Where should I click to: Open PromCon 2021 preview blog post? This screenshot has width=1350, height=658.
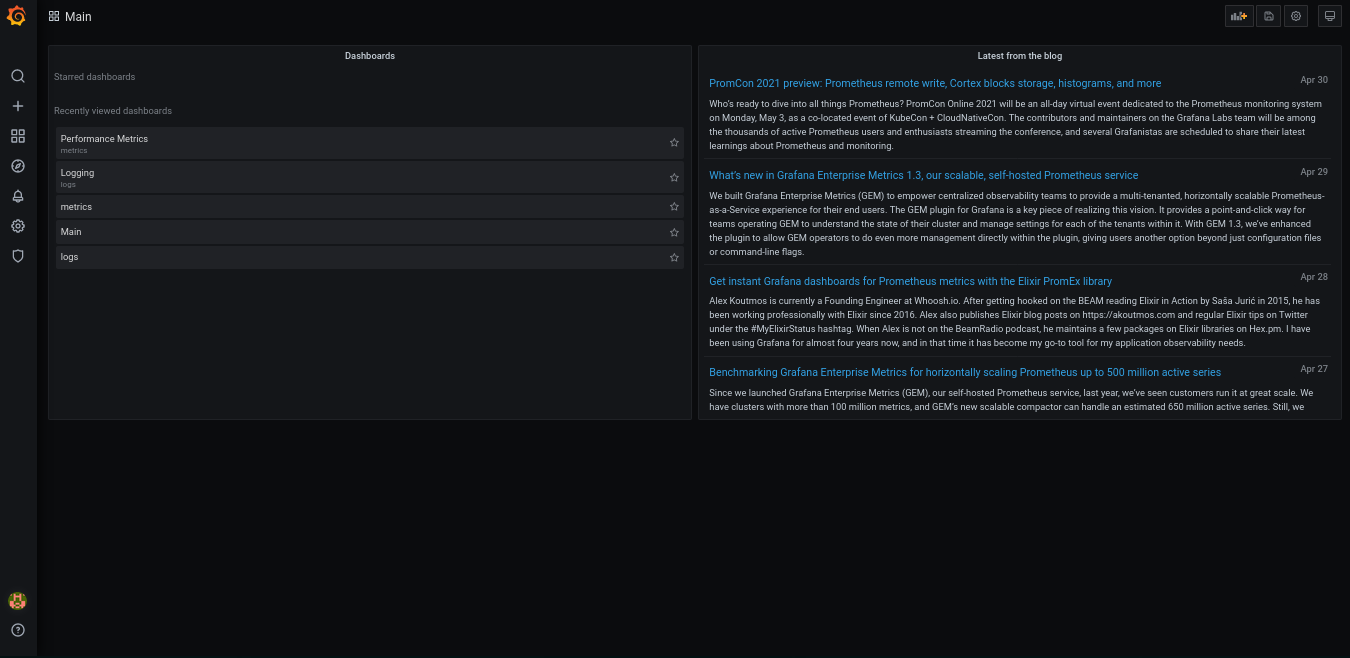click(x=935, y=83)
